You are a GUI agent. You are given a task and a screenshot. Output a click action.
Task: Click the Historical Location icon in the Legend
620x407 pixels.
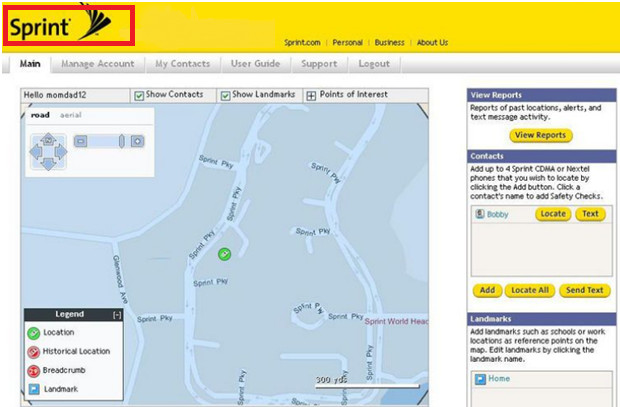coord(34,352)
